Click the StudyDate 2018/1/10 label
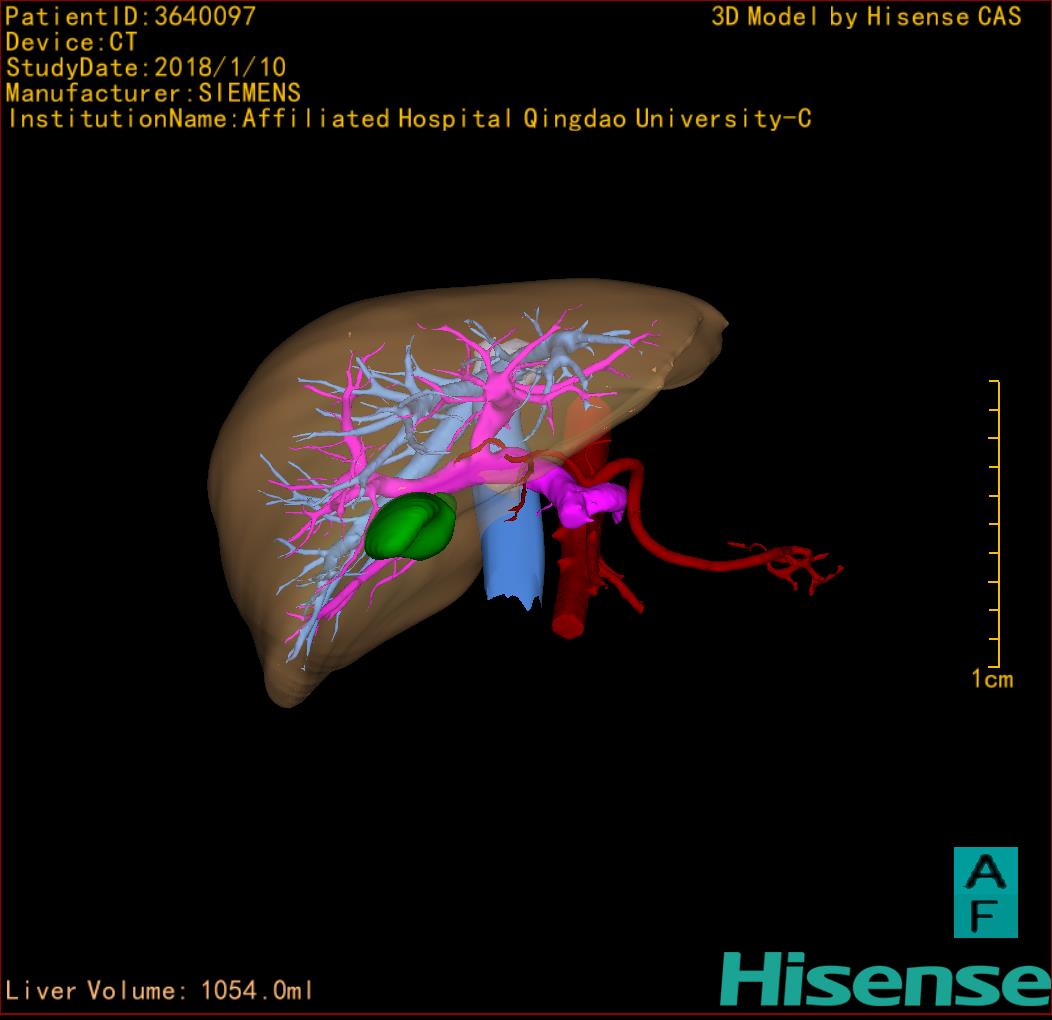This screenshot has height=1020, width=1052. click(x=146, y=68)
